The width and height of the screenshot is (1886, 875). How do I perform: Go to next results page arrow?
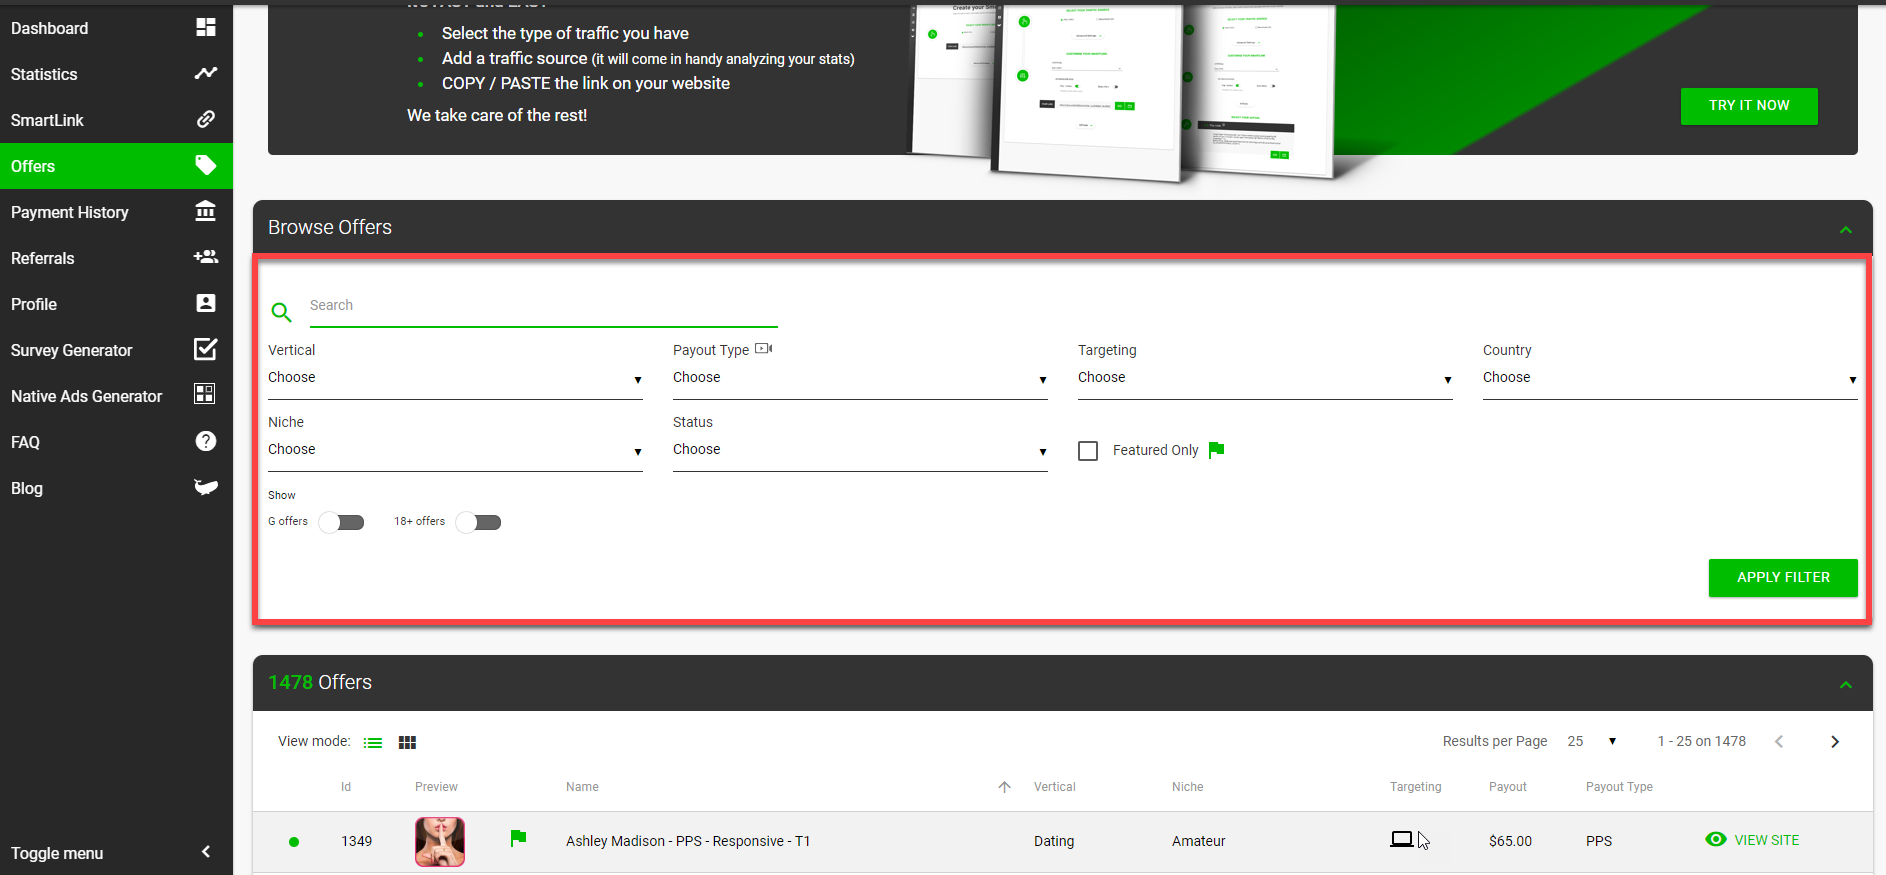coord(1835,741)
